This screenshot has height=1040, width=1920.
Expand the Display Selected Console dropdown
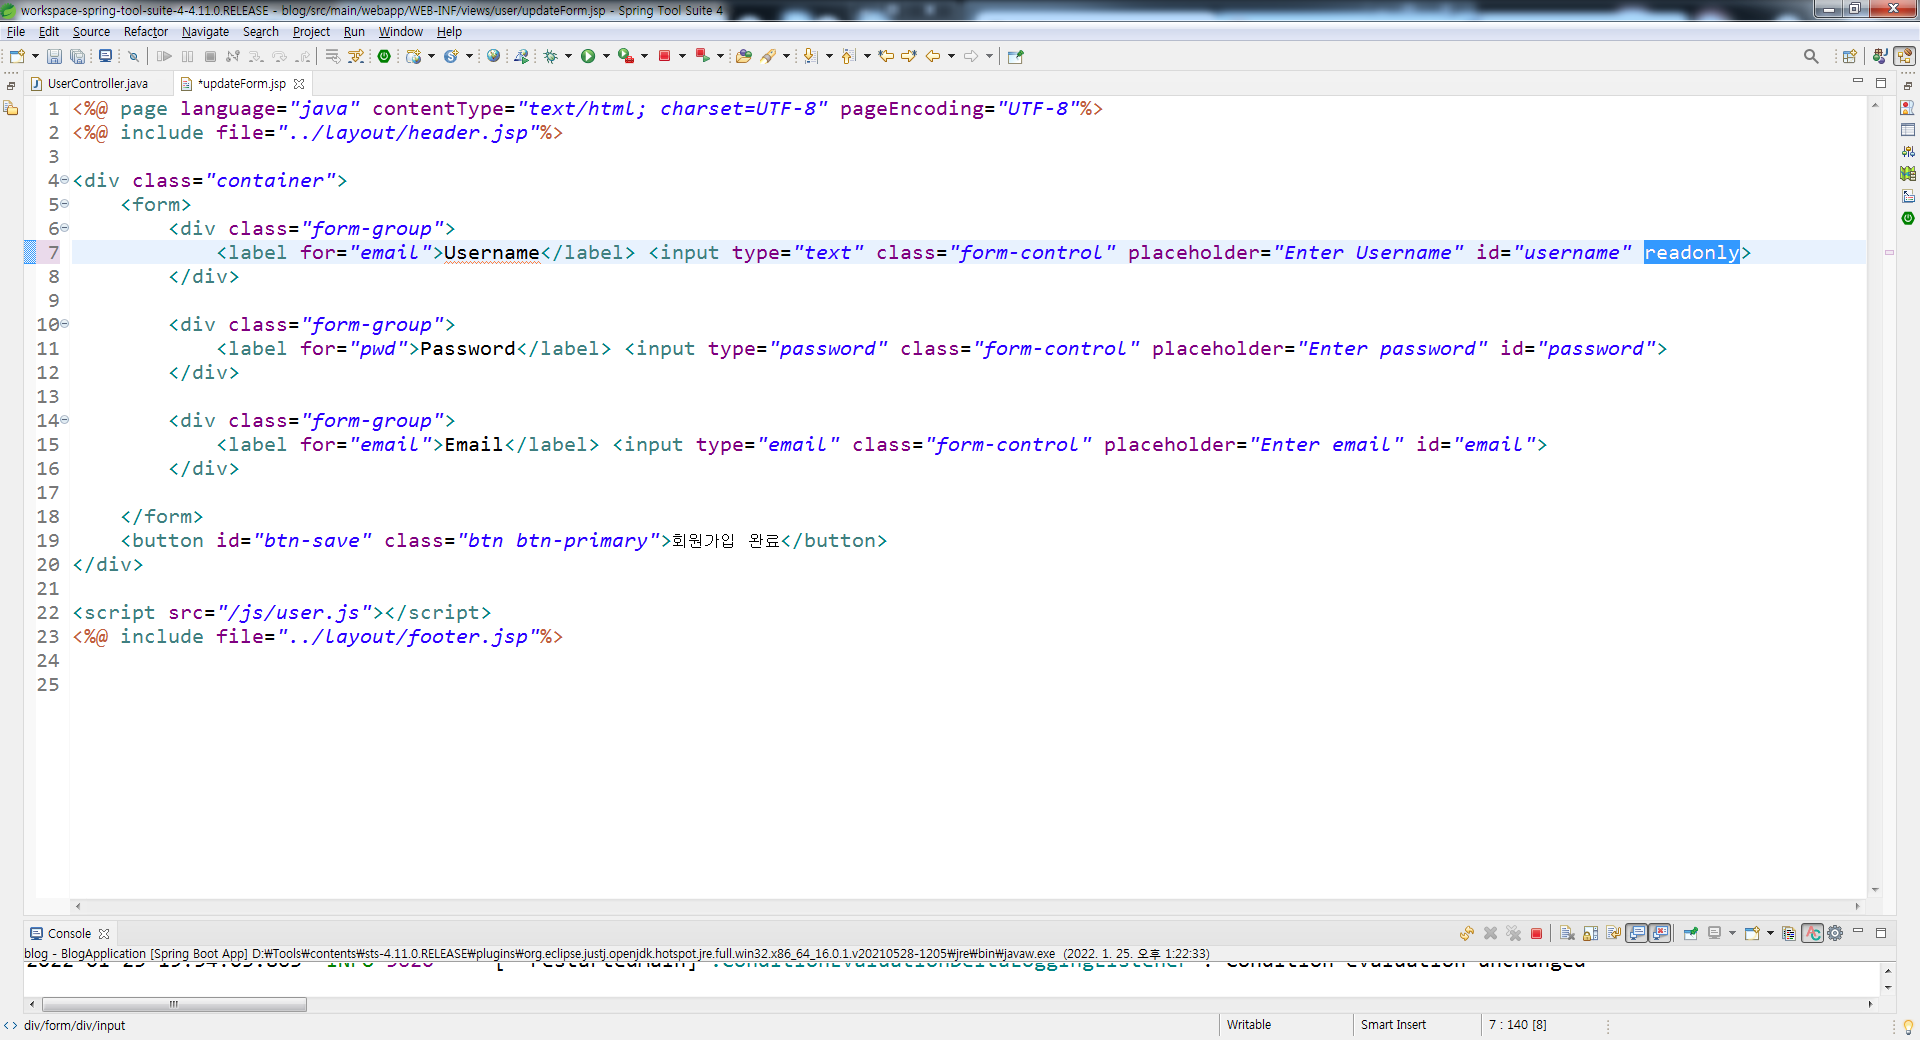click(1732, 933)
